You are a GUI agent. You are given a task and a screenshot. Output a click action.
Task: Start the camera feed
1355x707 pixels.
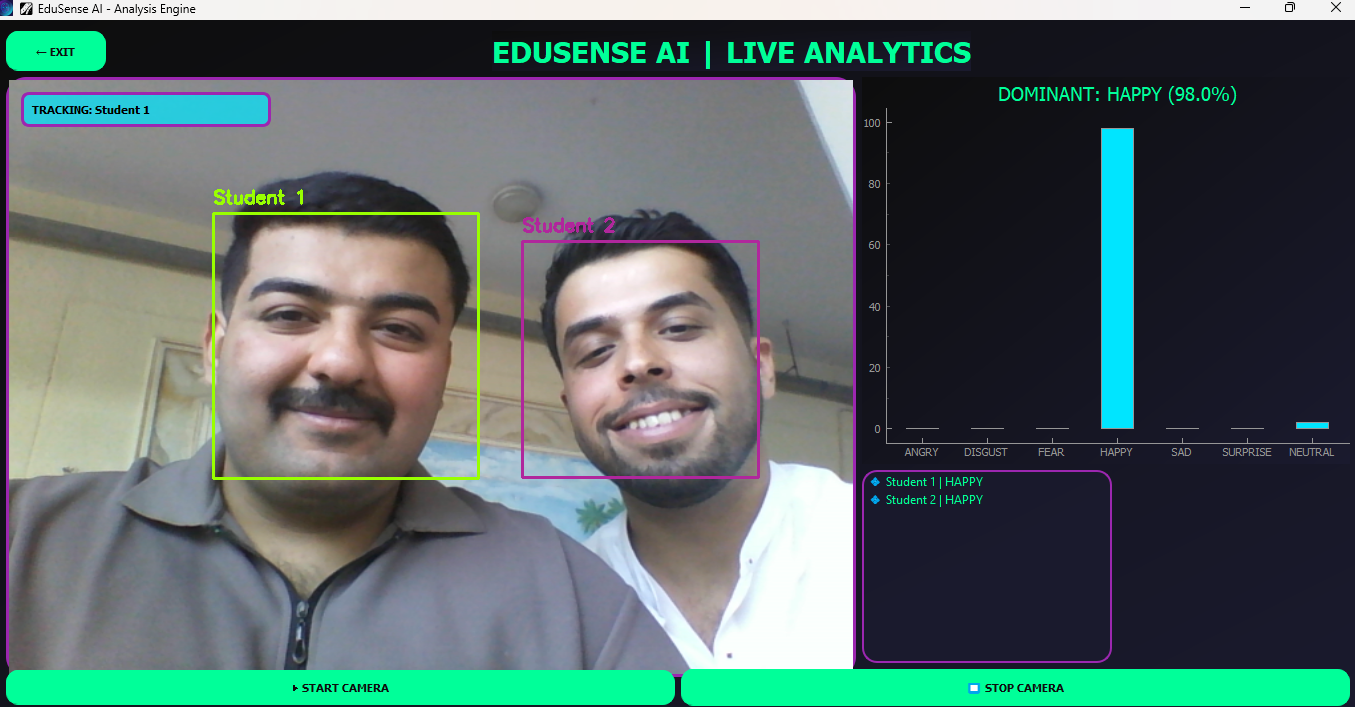tap(340, 688)
